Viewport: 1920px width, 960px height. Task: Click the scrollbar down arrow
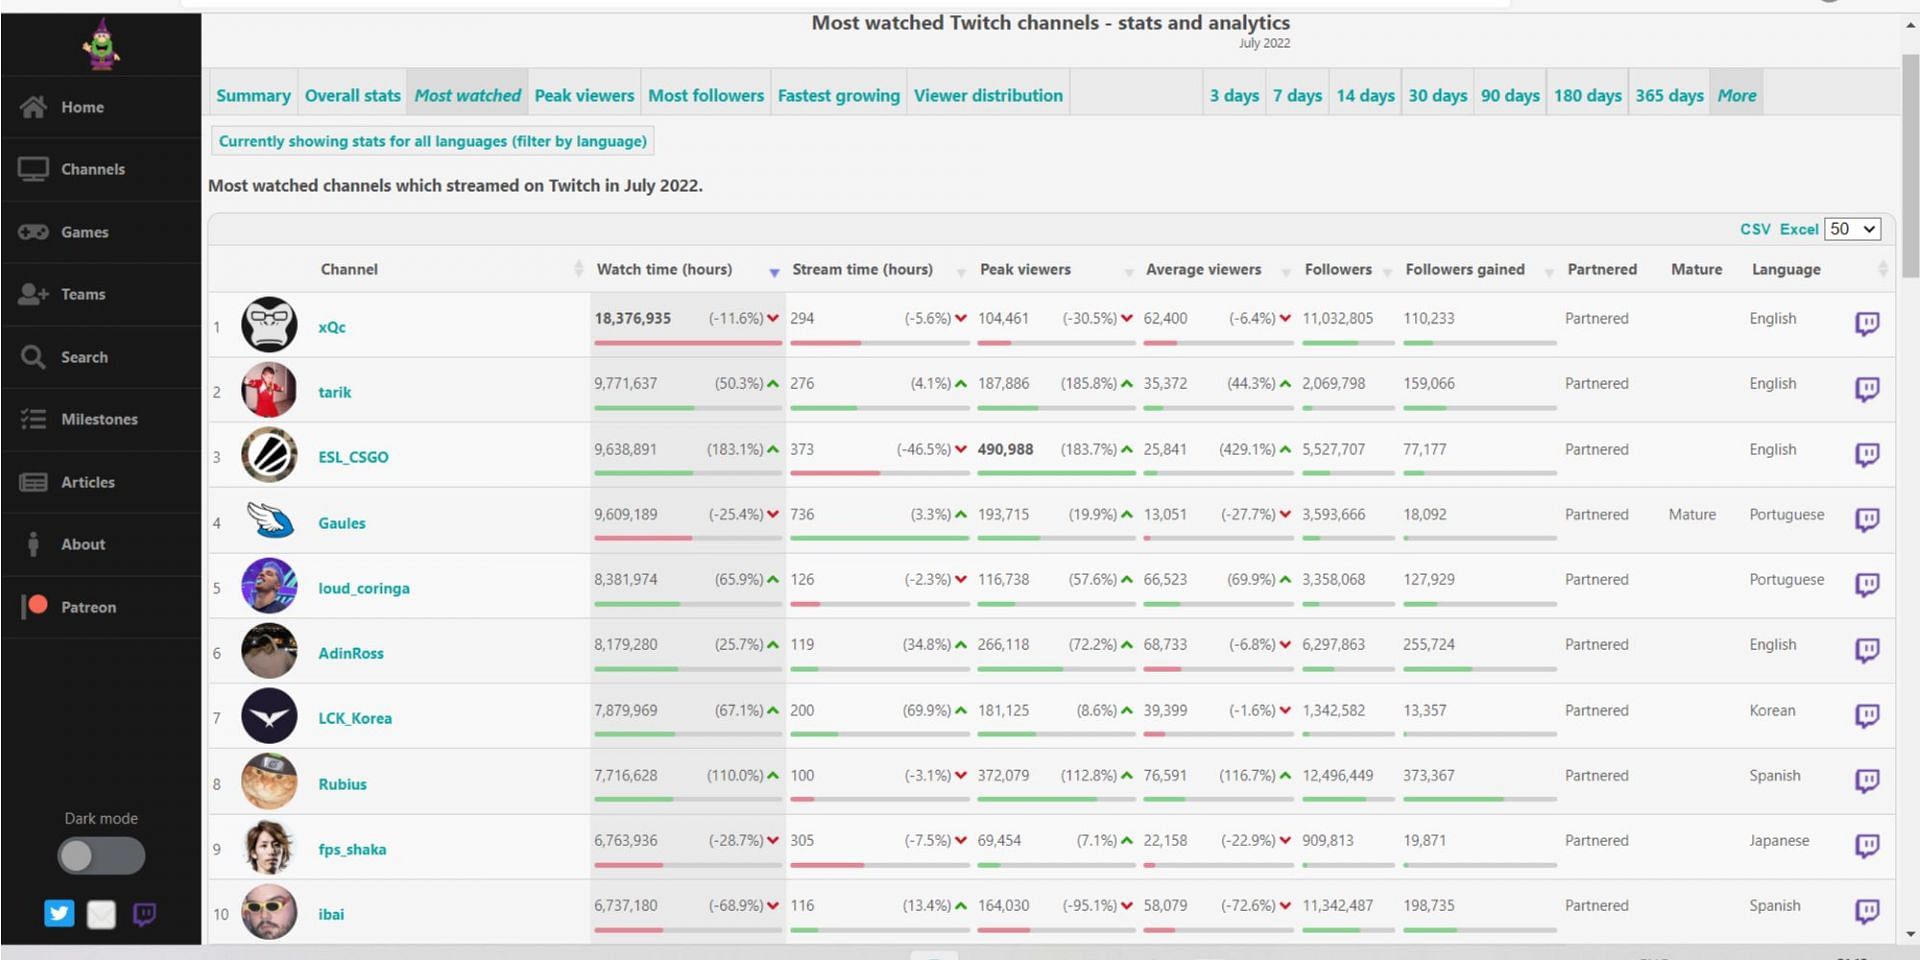pyautogui.click(x=1910, y=934)
